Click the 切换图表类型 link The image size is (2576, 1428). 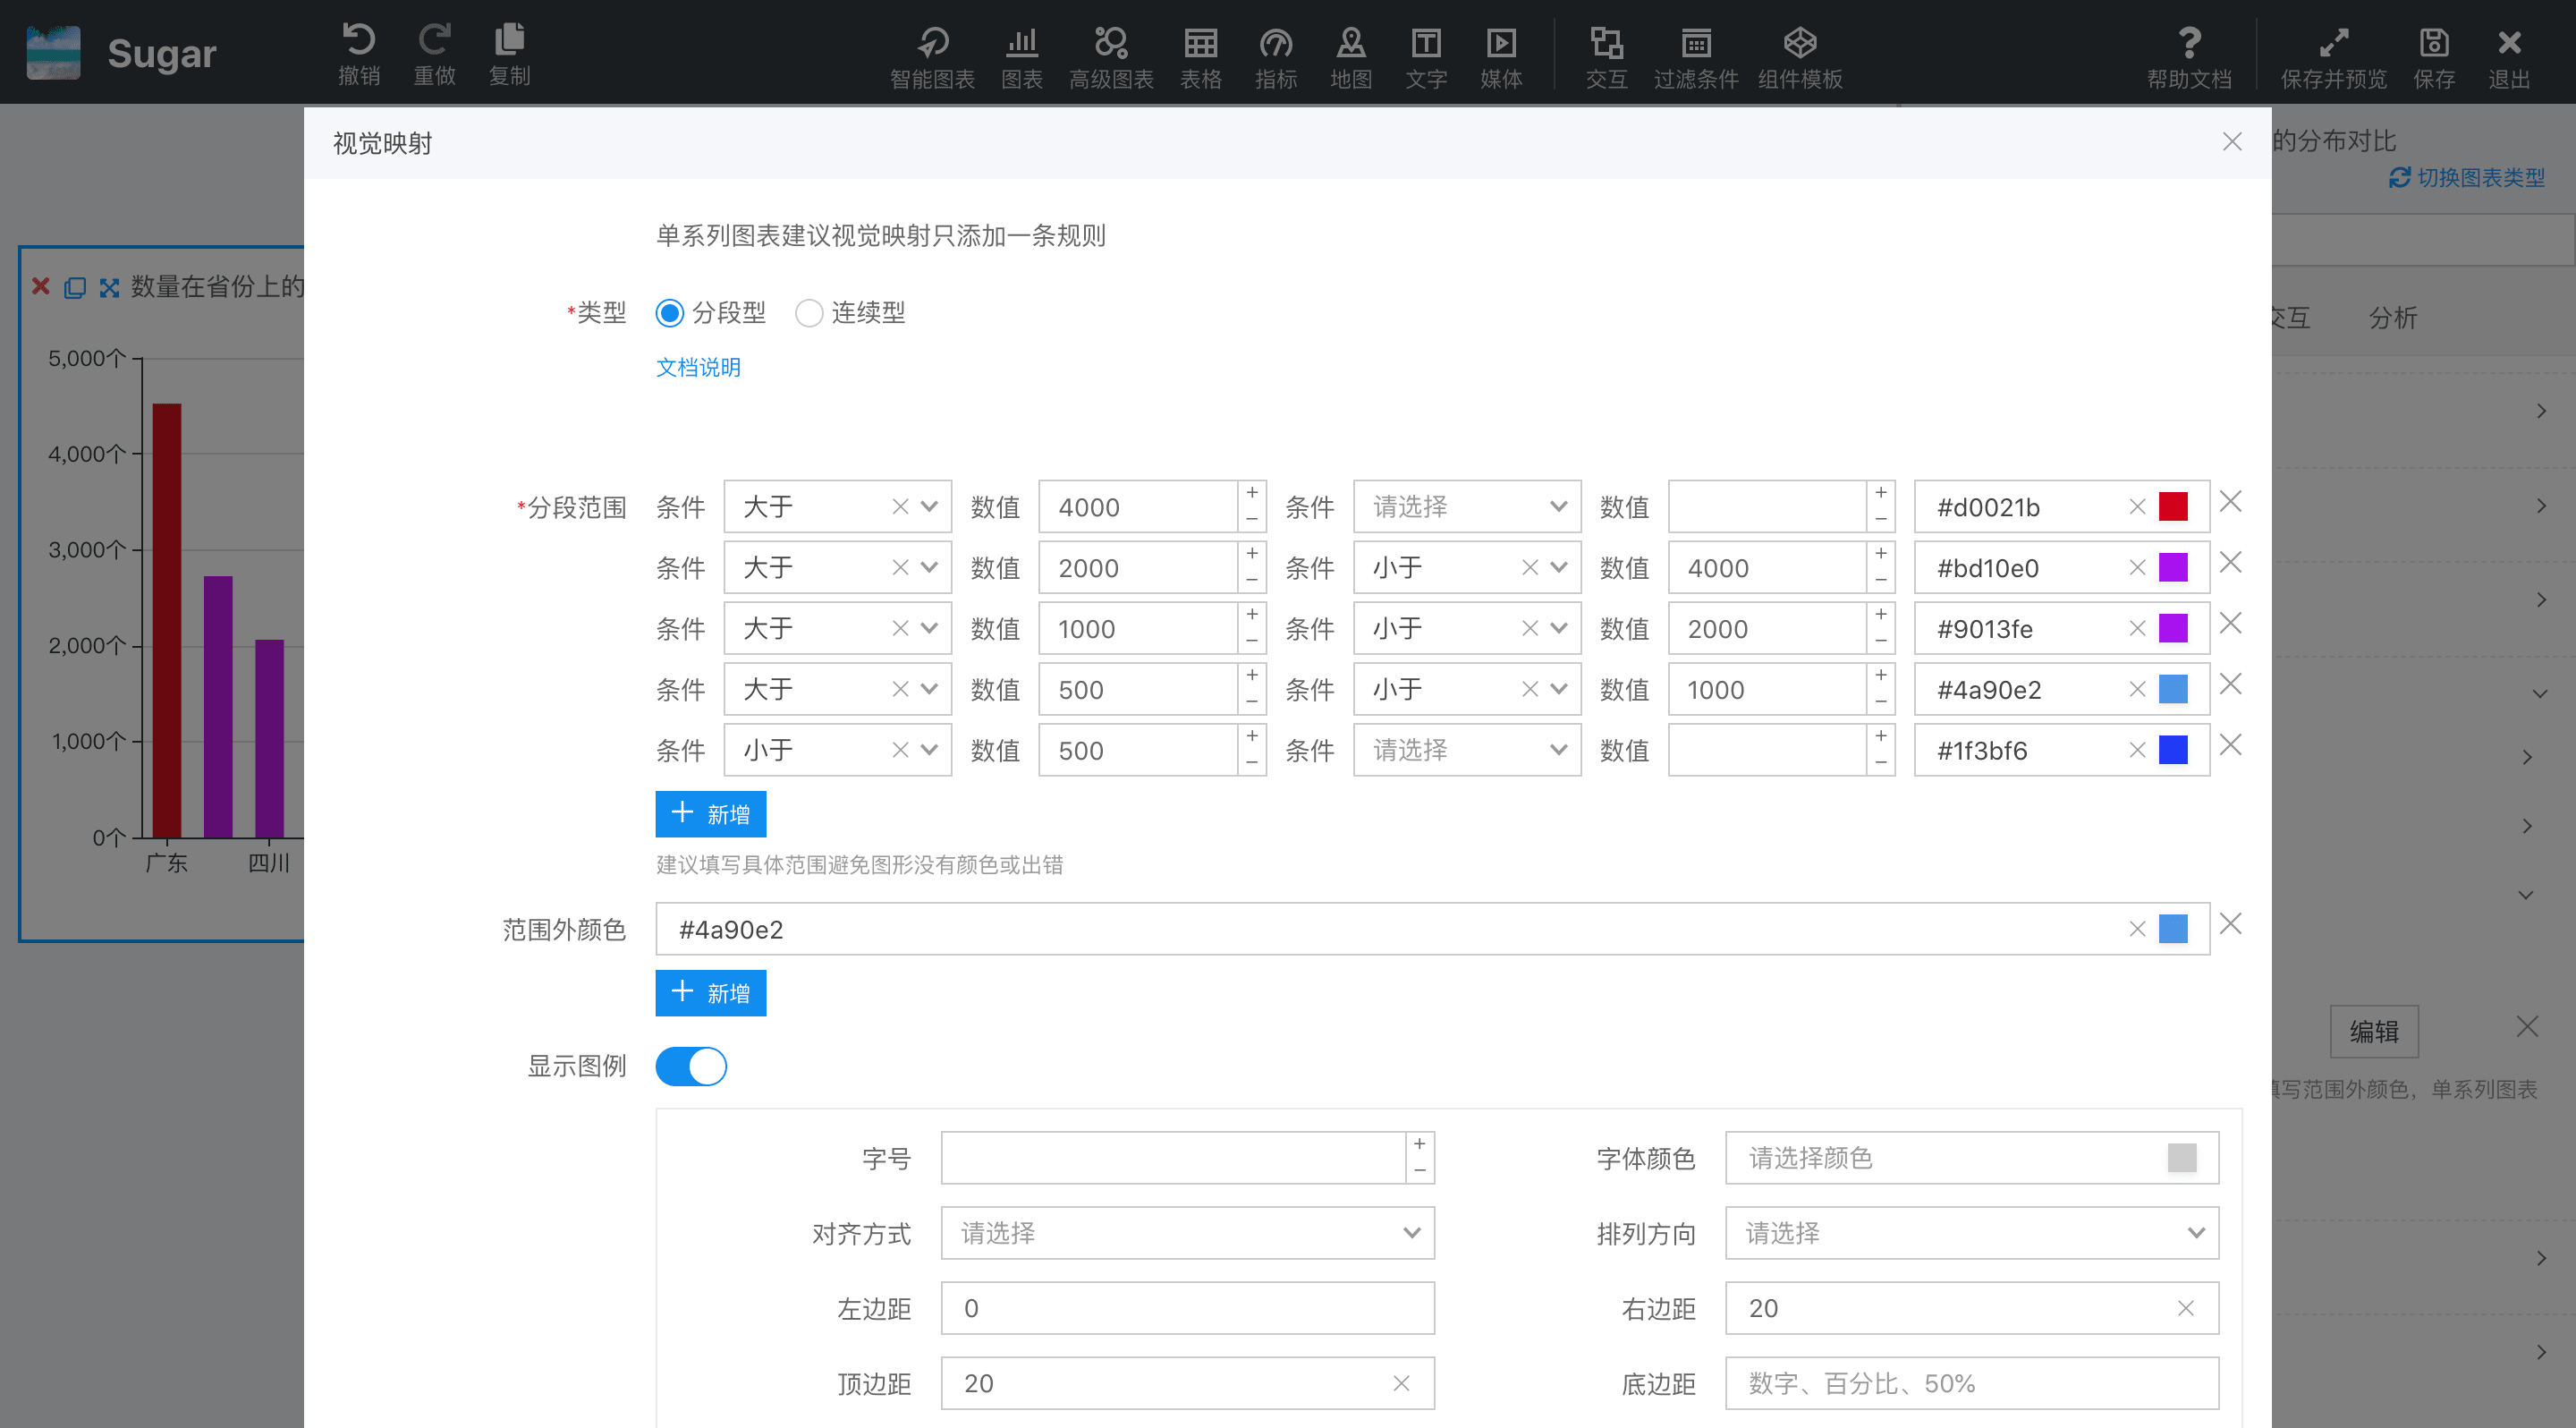[2467, 178]
